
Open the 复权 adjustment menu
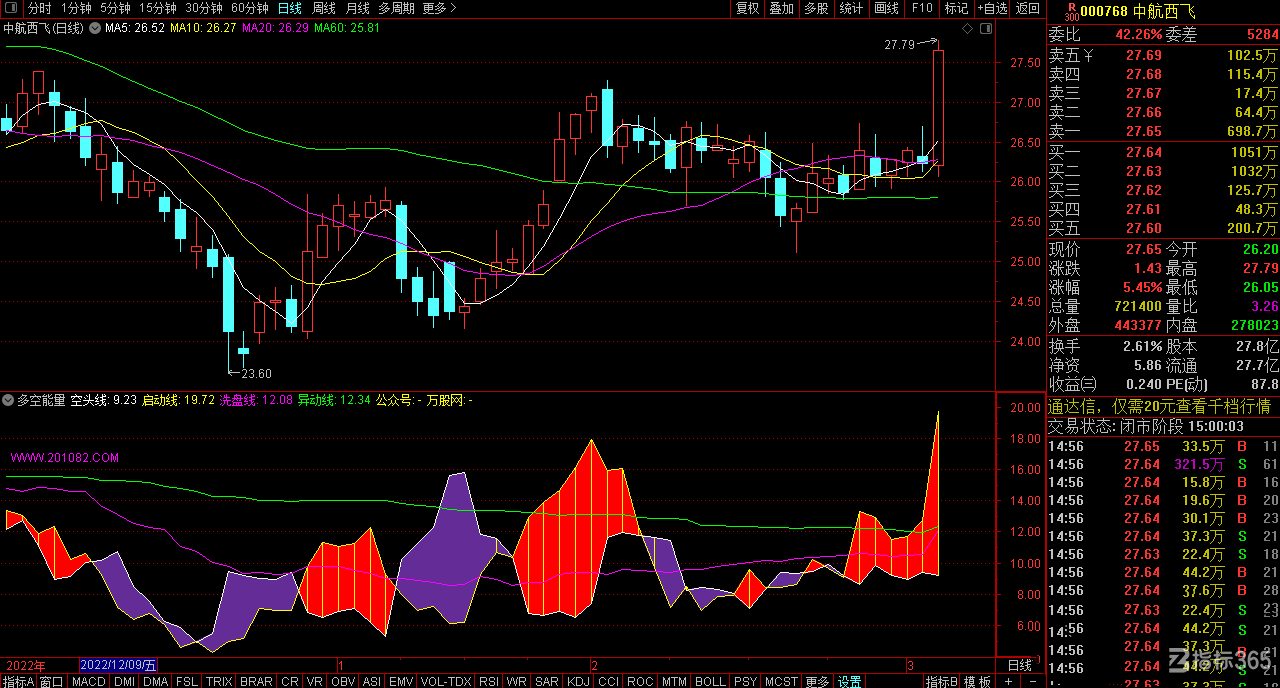747,8
